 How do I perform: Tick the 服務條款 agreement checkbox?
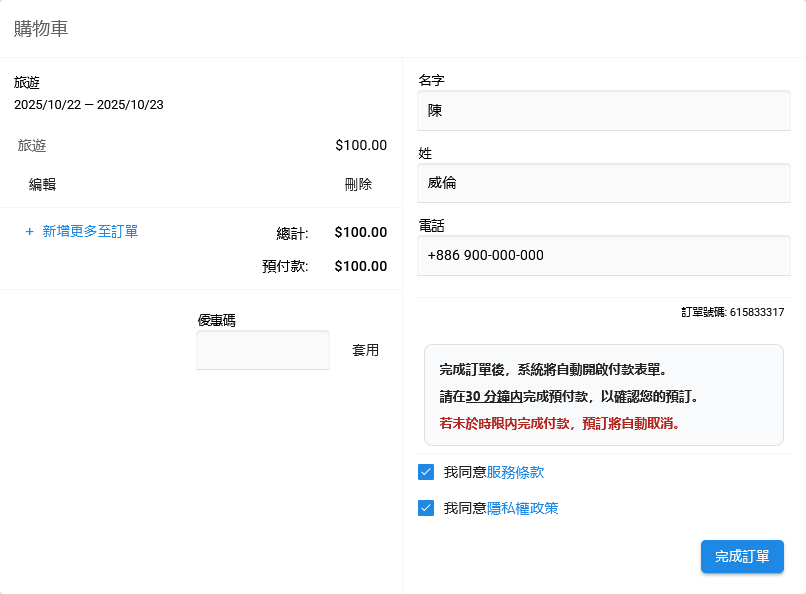click(426, 472)
